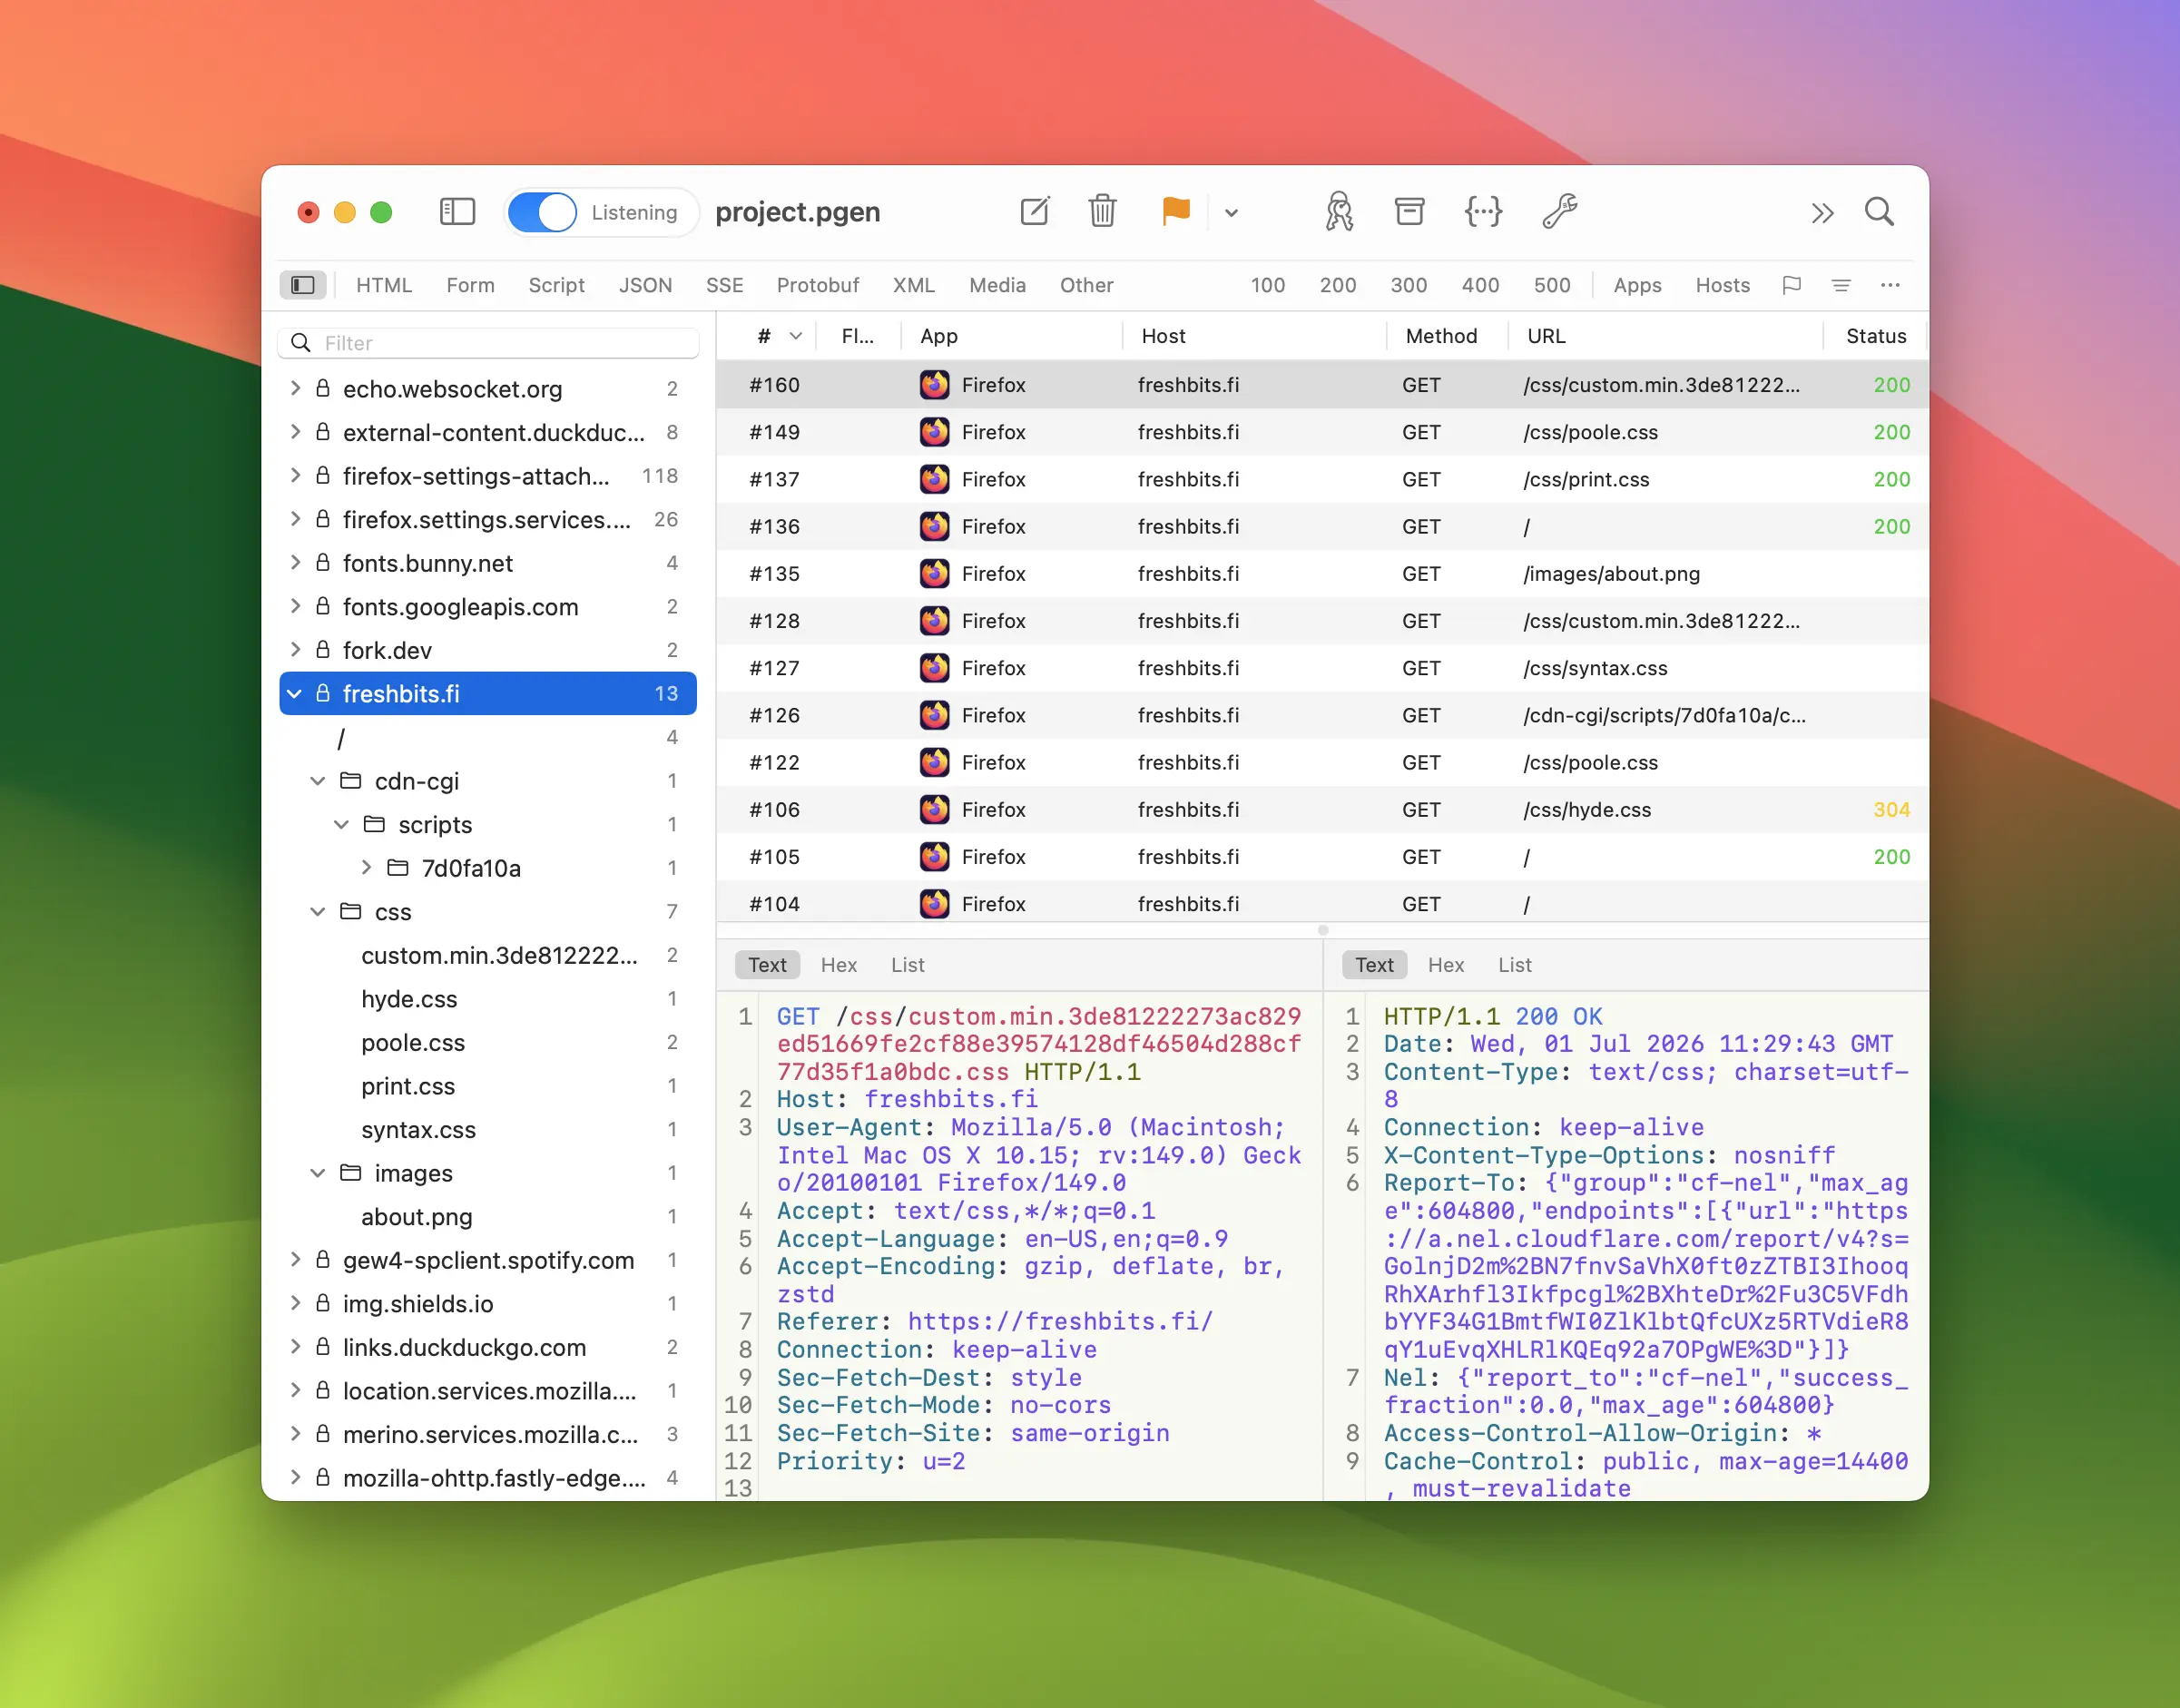Filter flows by JSON type
2180x1708 pixels.
(645, 285)
